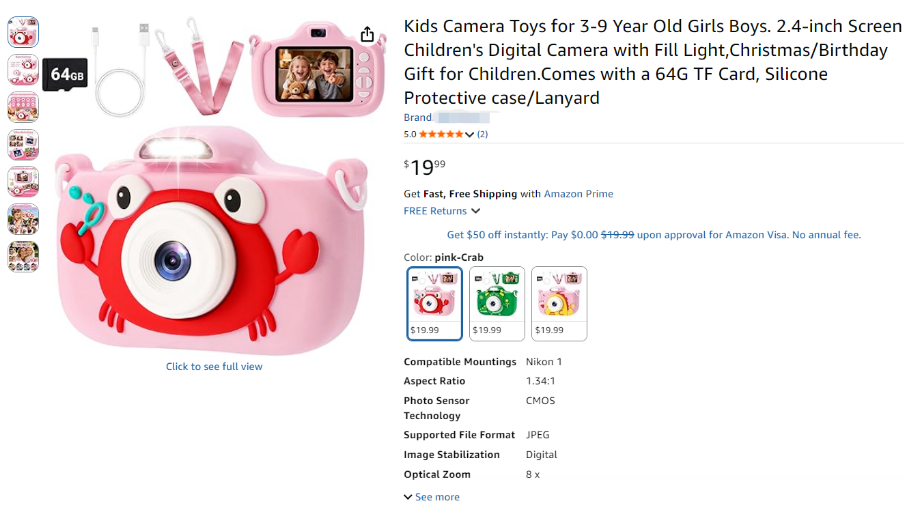Choose the green camera color option

pos(497,303)
